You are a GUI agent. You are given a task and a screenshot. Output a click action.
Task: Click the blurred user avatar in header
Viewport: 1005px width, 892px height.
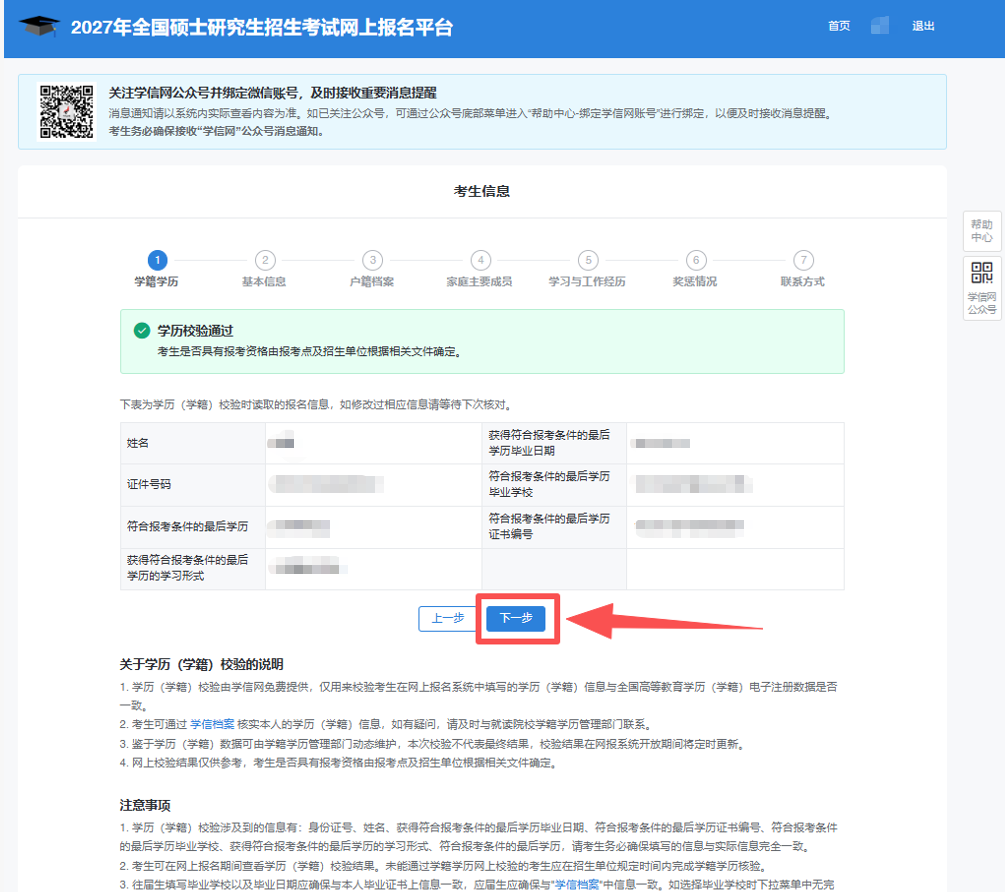pos(880,26)
